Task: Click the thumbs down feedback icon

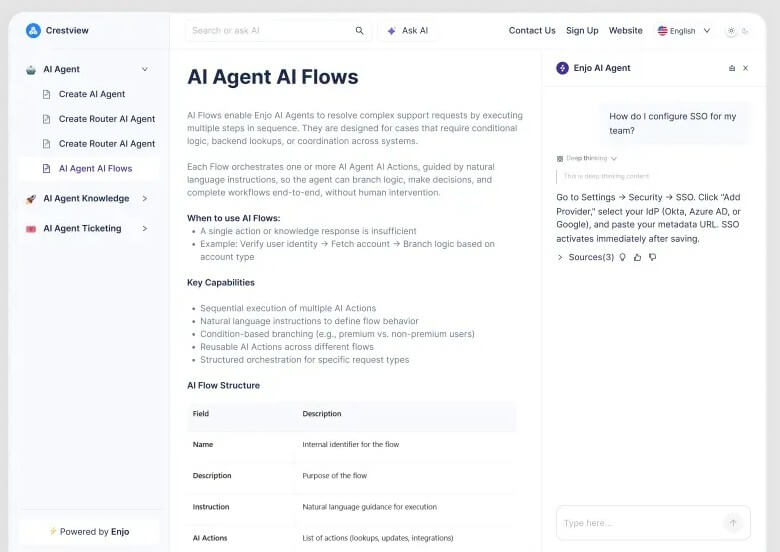Action: [x=653, y=257]
